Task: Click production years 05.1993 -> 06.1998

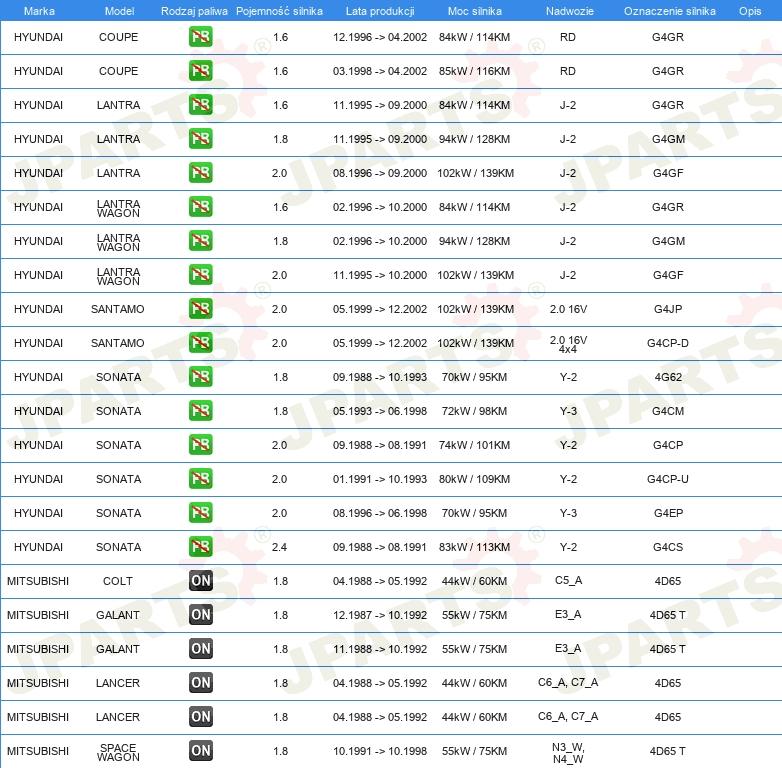Action: click(x=380, y=411)
